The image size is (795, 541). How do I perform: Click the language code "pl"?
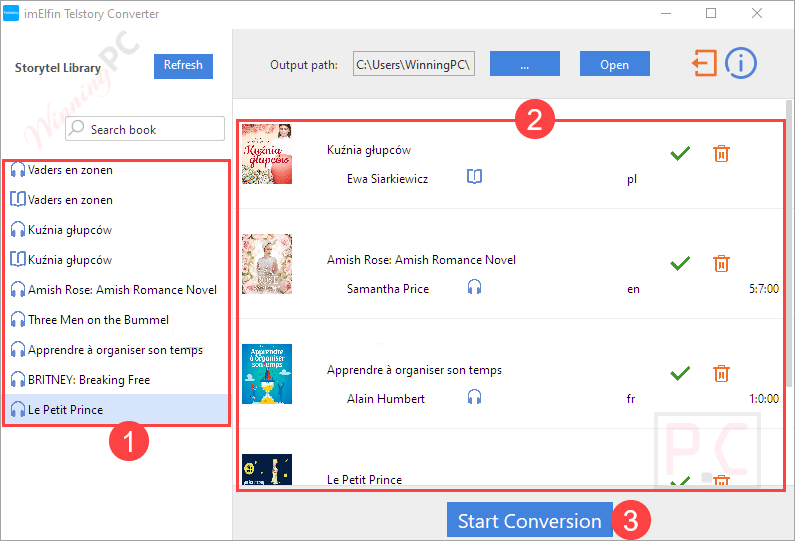click(632, 179)
